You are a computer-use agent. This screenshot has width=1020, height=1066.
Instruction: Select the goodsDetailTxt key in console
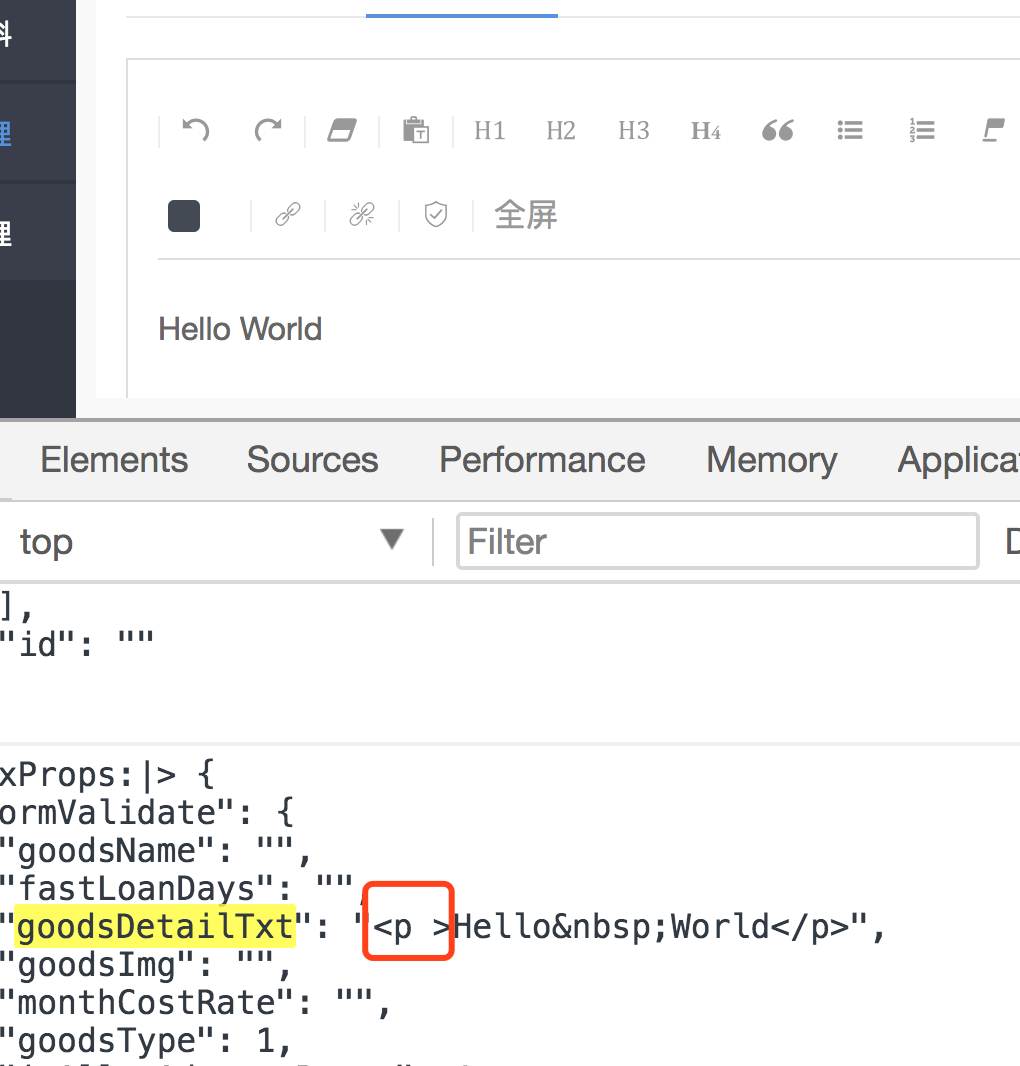pos(155,927)
